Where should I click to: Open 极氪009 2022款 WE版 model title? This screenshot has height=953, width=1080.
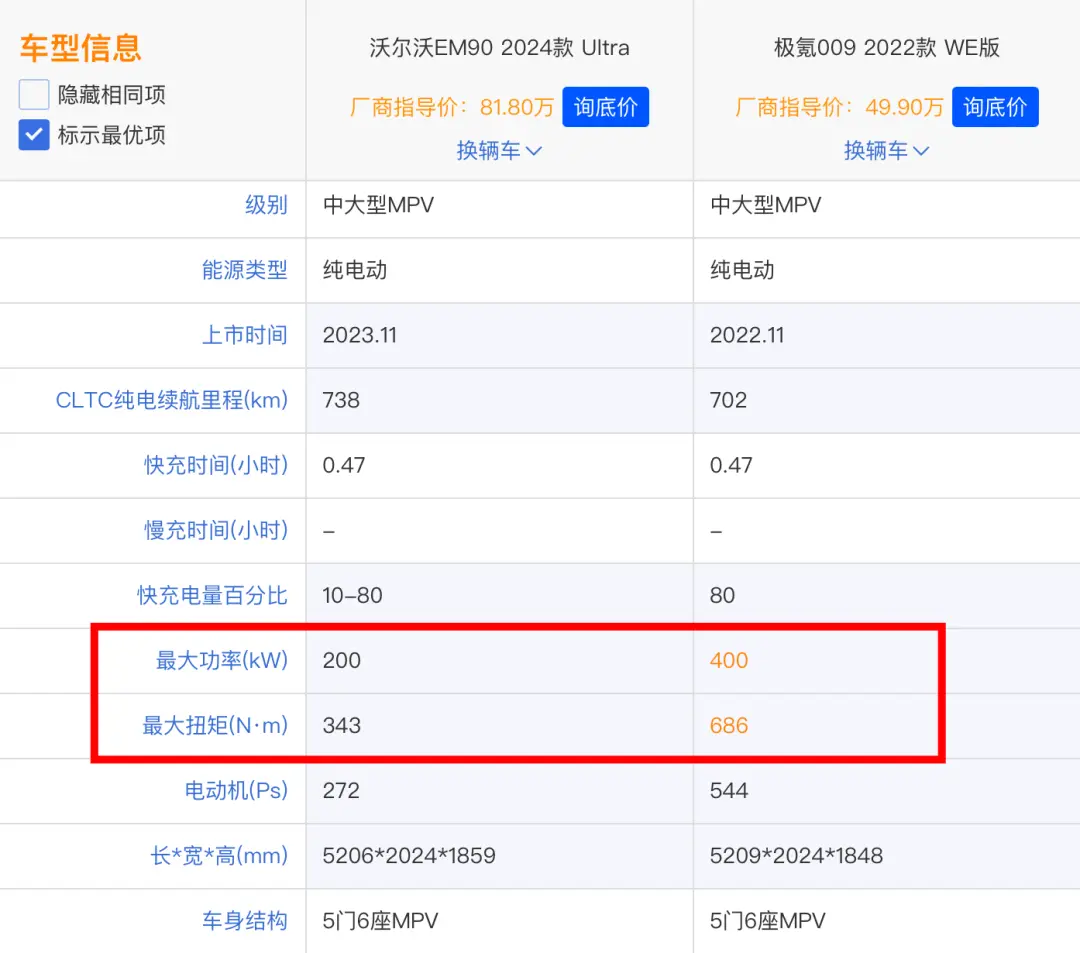[886, 48]
